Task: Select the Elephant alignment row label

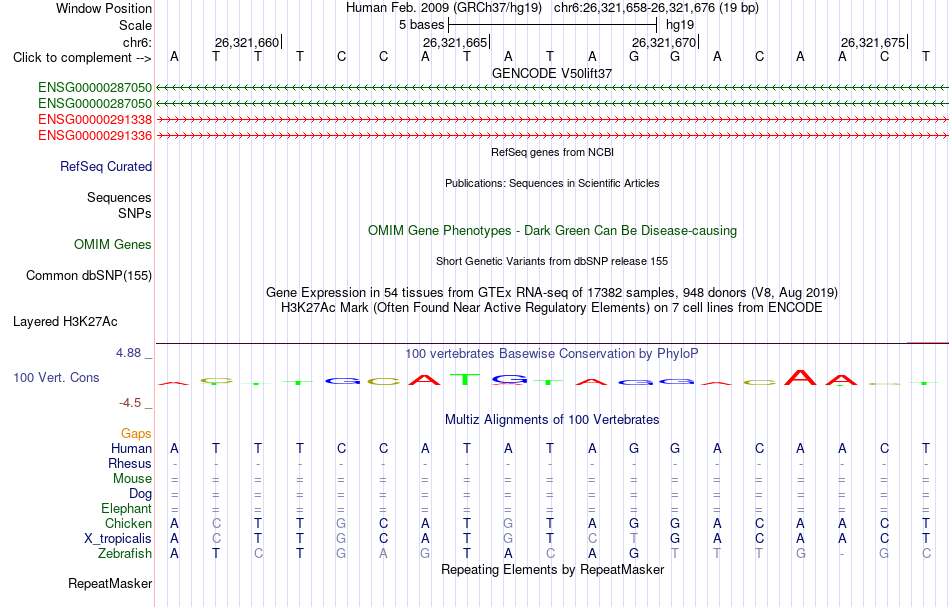Action: click(127, 508)
